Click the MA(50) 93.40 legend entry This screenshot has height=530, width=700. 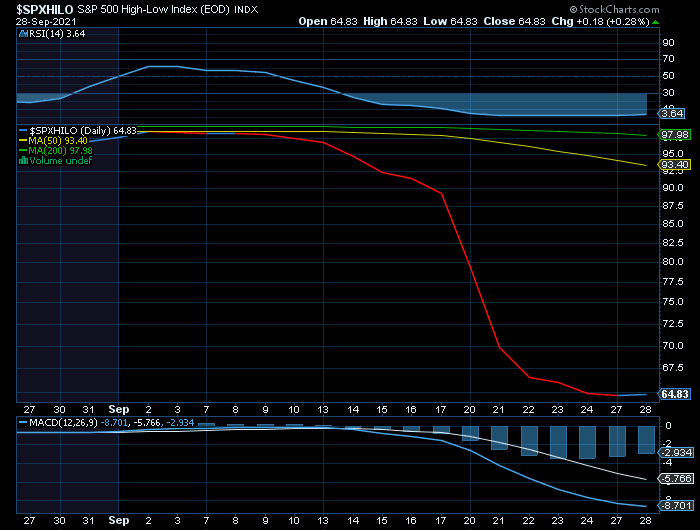[58, 141]
